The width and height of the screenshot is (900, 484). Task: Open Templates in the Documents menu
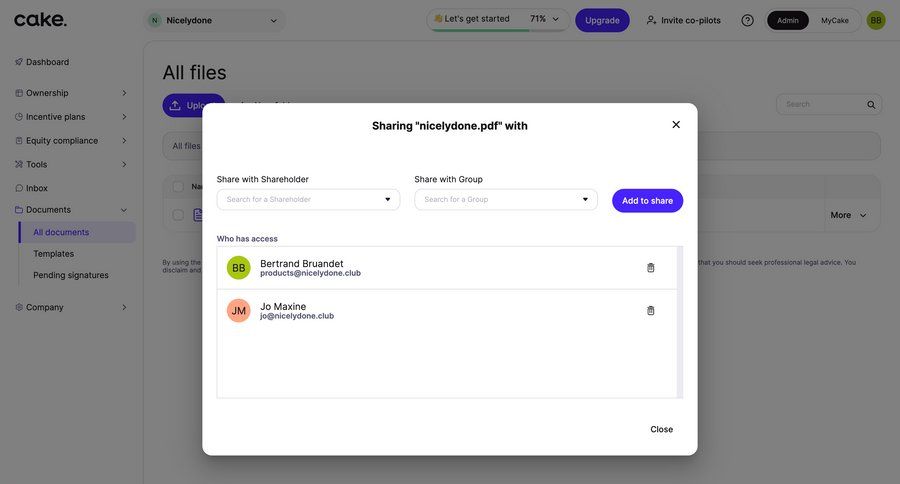[x=53, y=254]
